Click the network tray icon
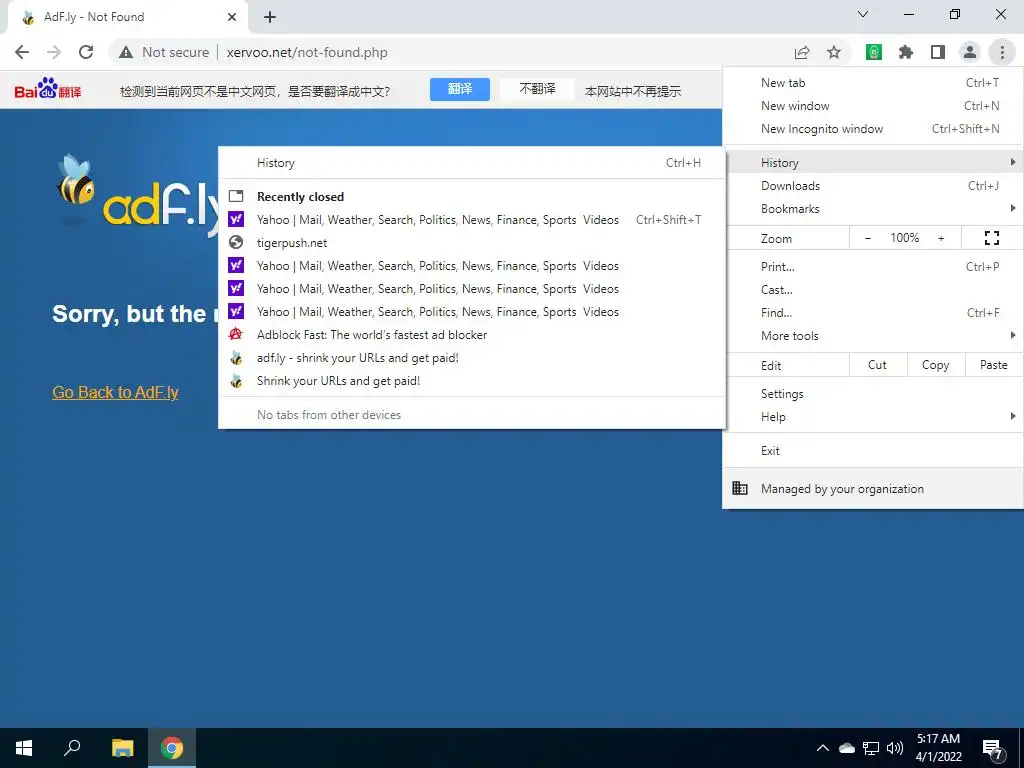Image resolution: width=1024 pixels, height=768 pixels. (871, 748)
